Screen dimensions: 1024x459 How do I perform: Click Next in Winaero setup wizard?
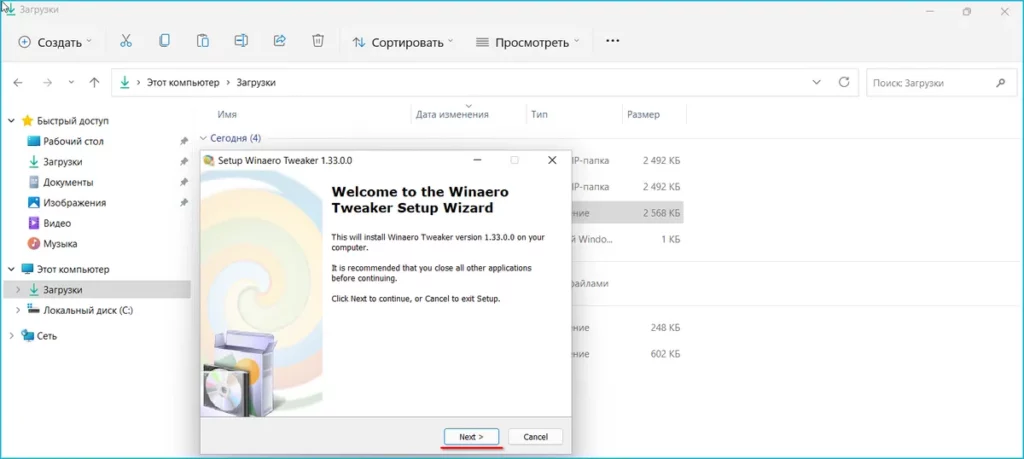pyautogui.click(x=470, y=437)
